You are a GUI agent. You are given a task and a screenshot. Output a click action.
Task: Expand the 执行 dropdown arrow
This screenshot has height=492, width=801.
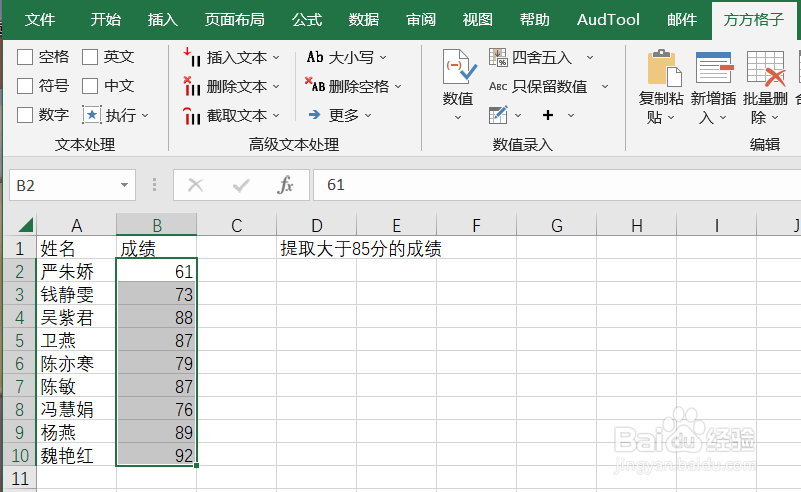[145, 116]
